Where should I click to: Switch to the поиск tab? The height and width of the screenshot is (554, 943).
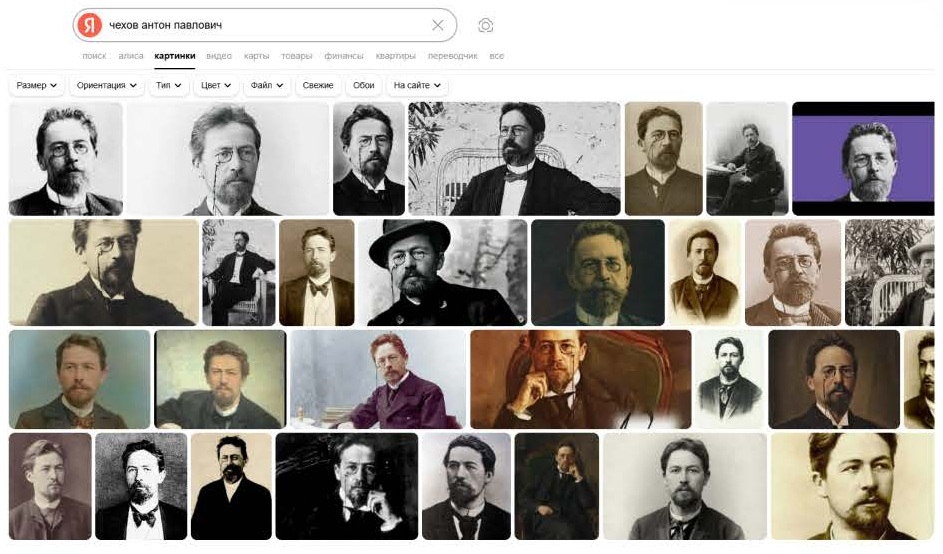94,56
